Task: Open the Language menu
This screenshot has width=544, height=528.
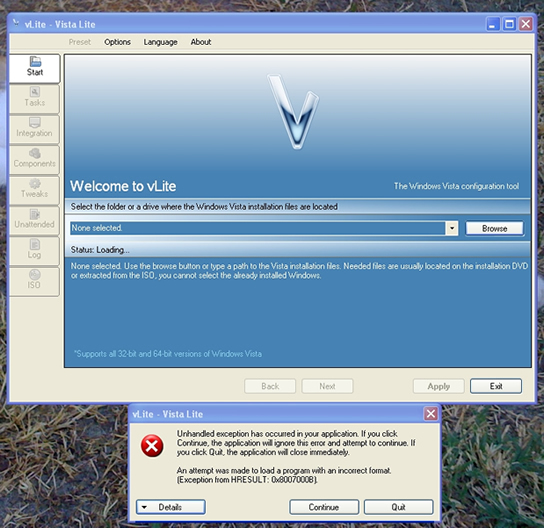Action: click(x=160, y=42)
